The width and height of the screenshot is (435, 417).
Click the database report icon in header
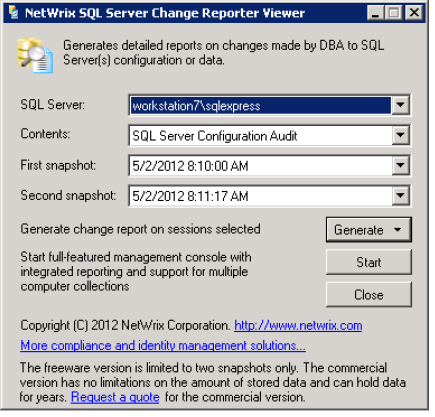pyautogui.click(x=35, y=55)
